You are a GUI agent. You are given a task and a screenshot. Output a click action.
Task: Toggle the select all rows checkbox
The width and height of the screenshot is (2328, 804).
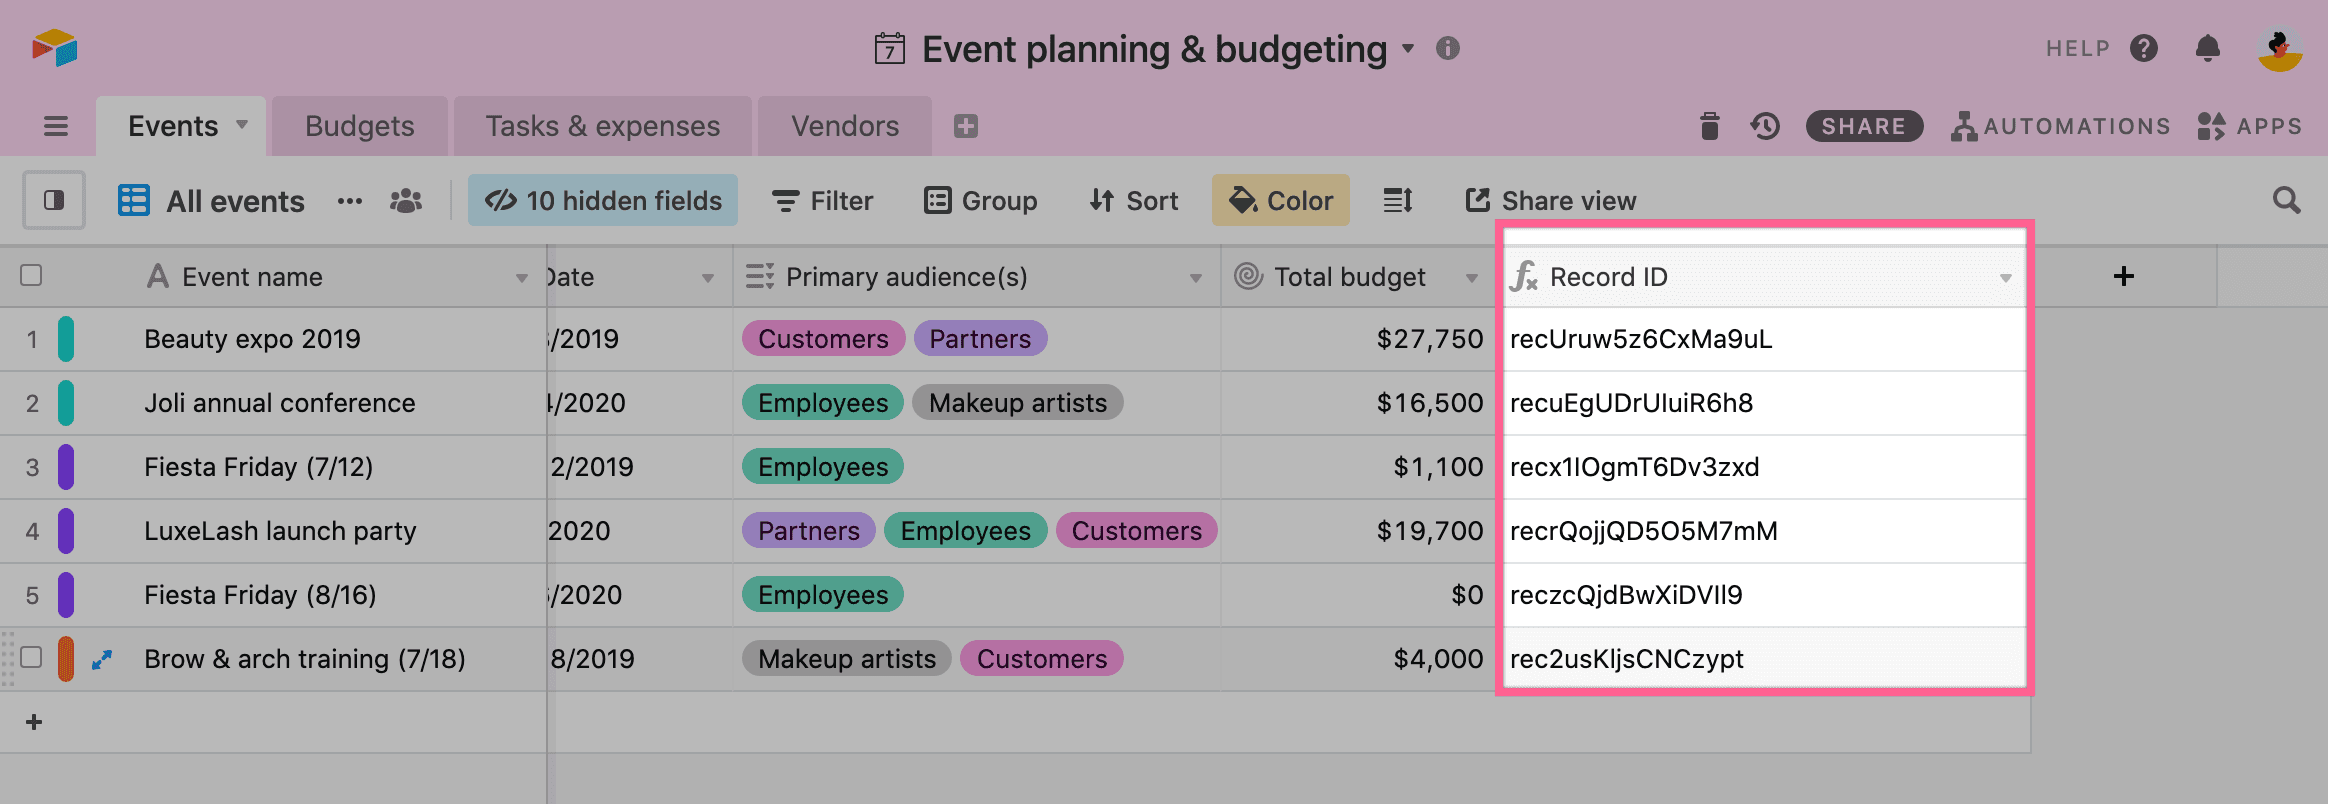click(x=31, y=276)
